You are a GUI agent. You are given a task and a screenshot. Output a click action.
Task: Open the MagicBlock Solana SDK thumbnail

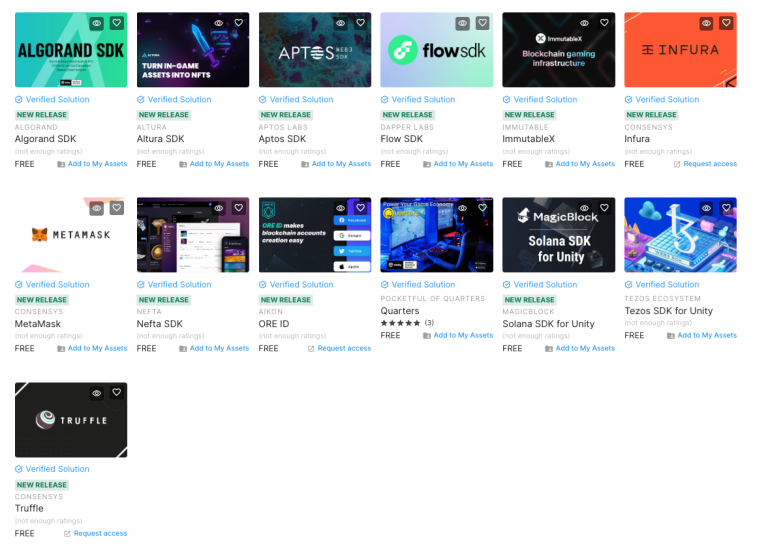559,235
